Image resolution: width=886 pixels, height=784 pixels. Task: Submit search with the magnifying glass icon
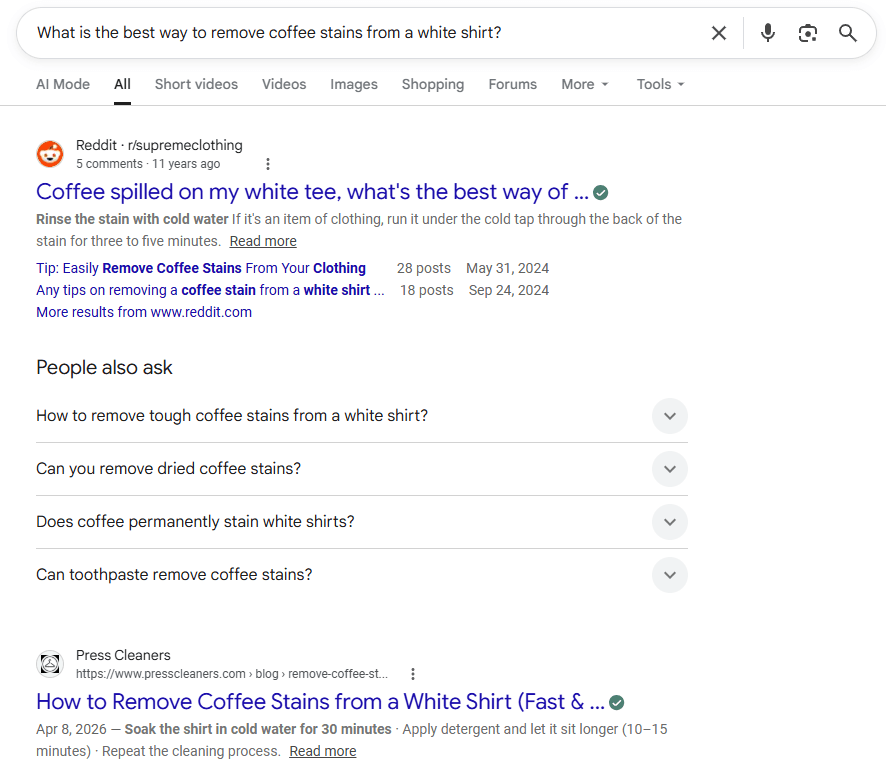click(848, 33)
